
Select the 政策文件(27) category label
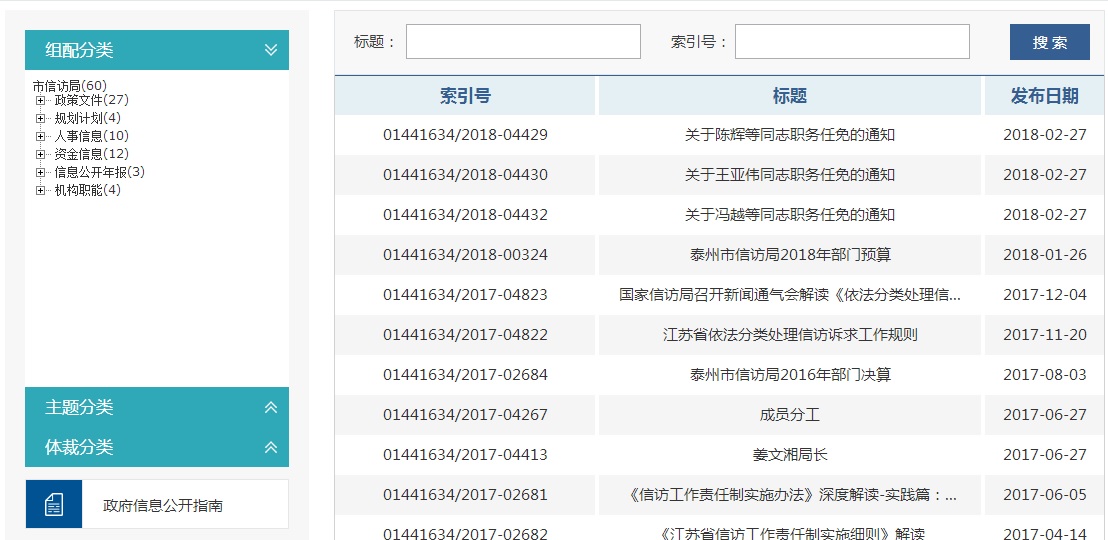click(x=91, y=100)
